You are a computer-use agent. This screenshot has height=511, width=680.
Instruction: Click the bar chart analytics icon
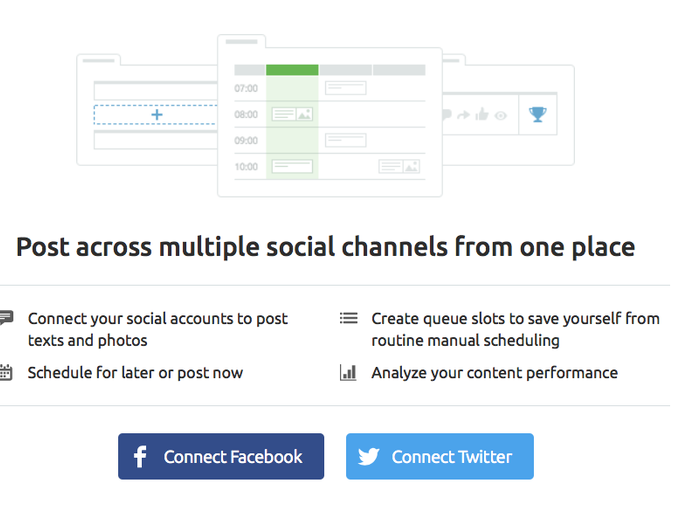tap(348, 373)
